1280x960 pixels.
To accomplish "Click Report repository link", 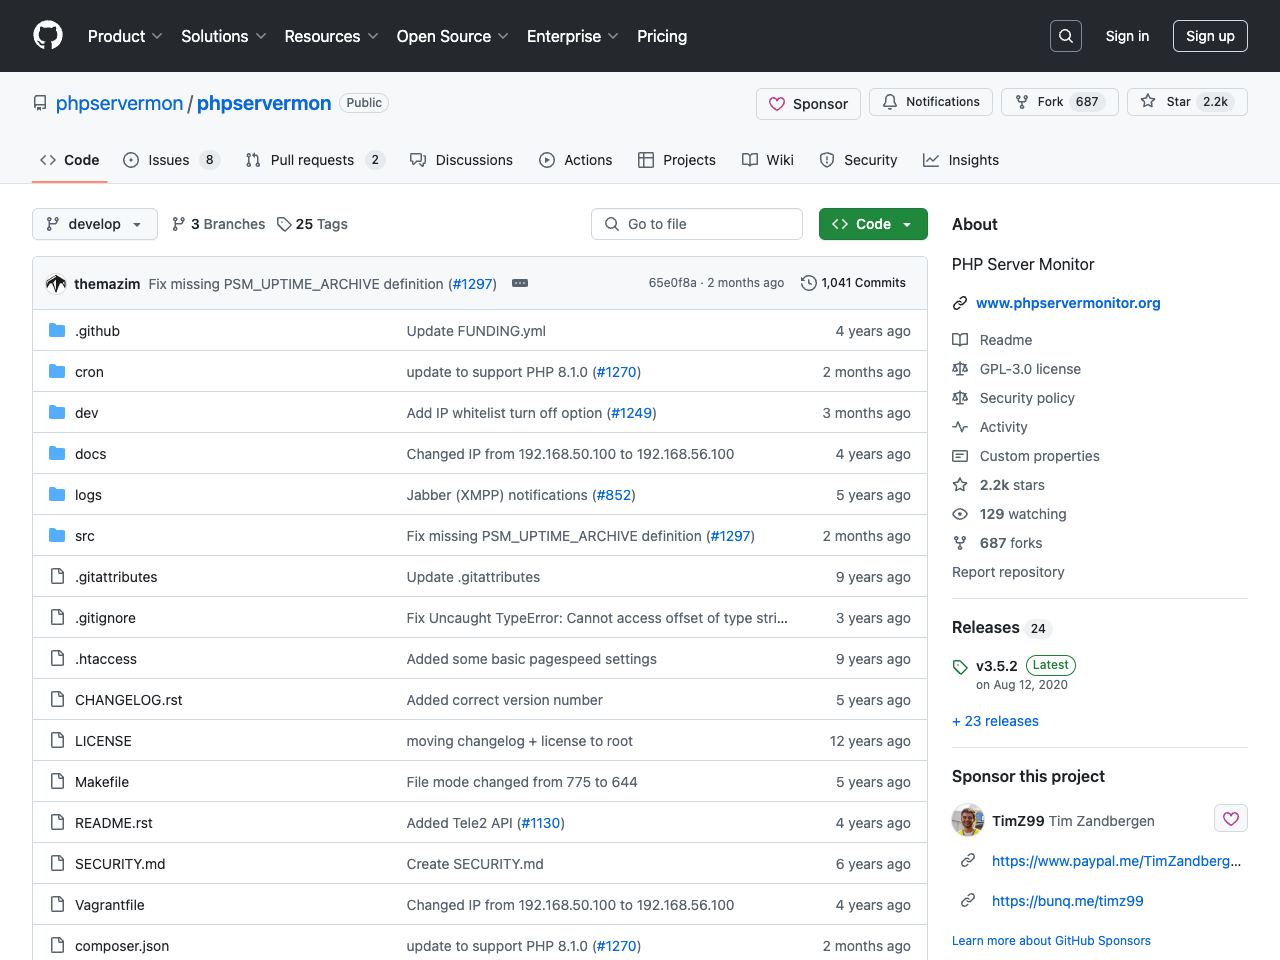I will pyautogui.click(x=1008, y=572).
